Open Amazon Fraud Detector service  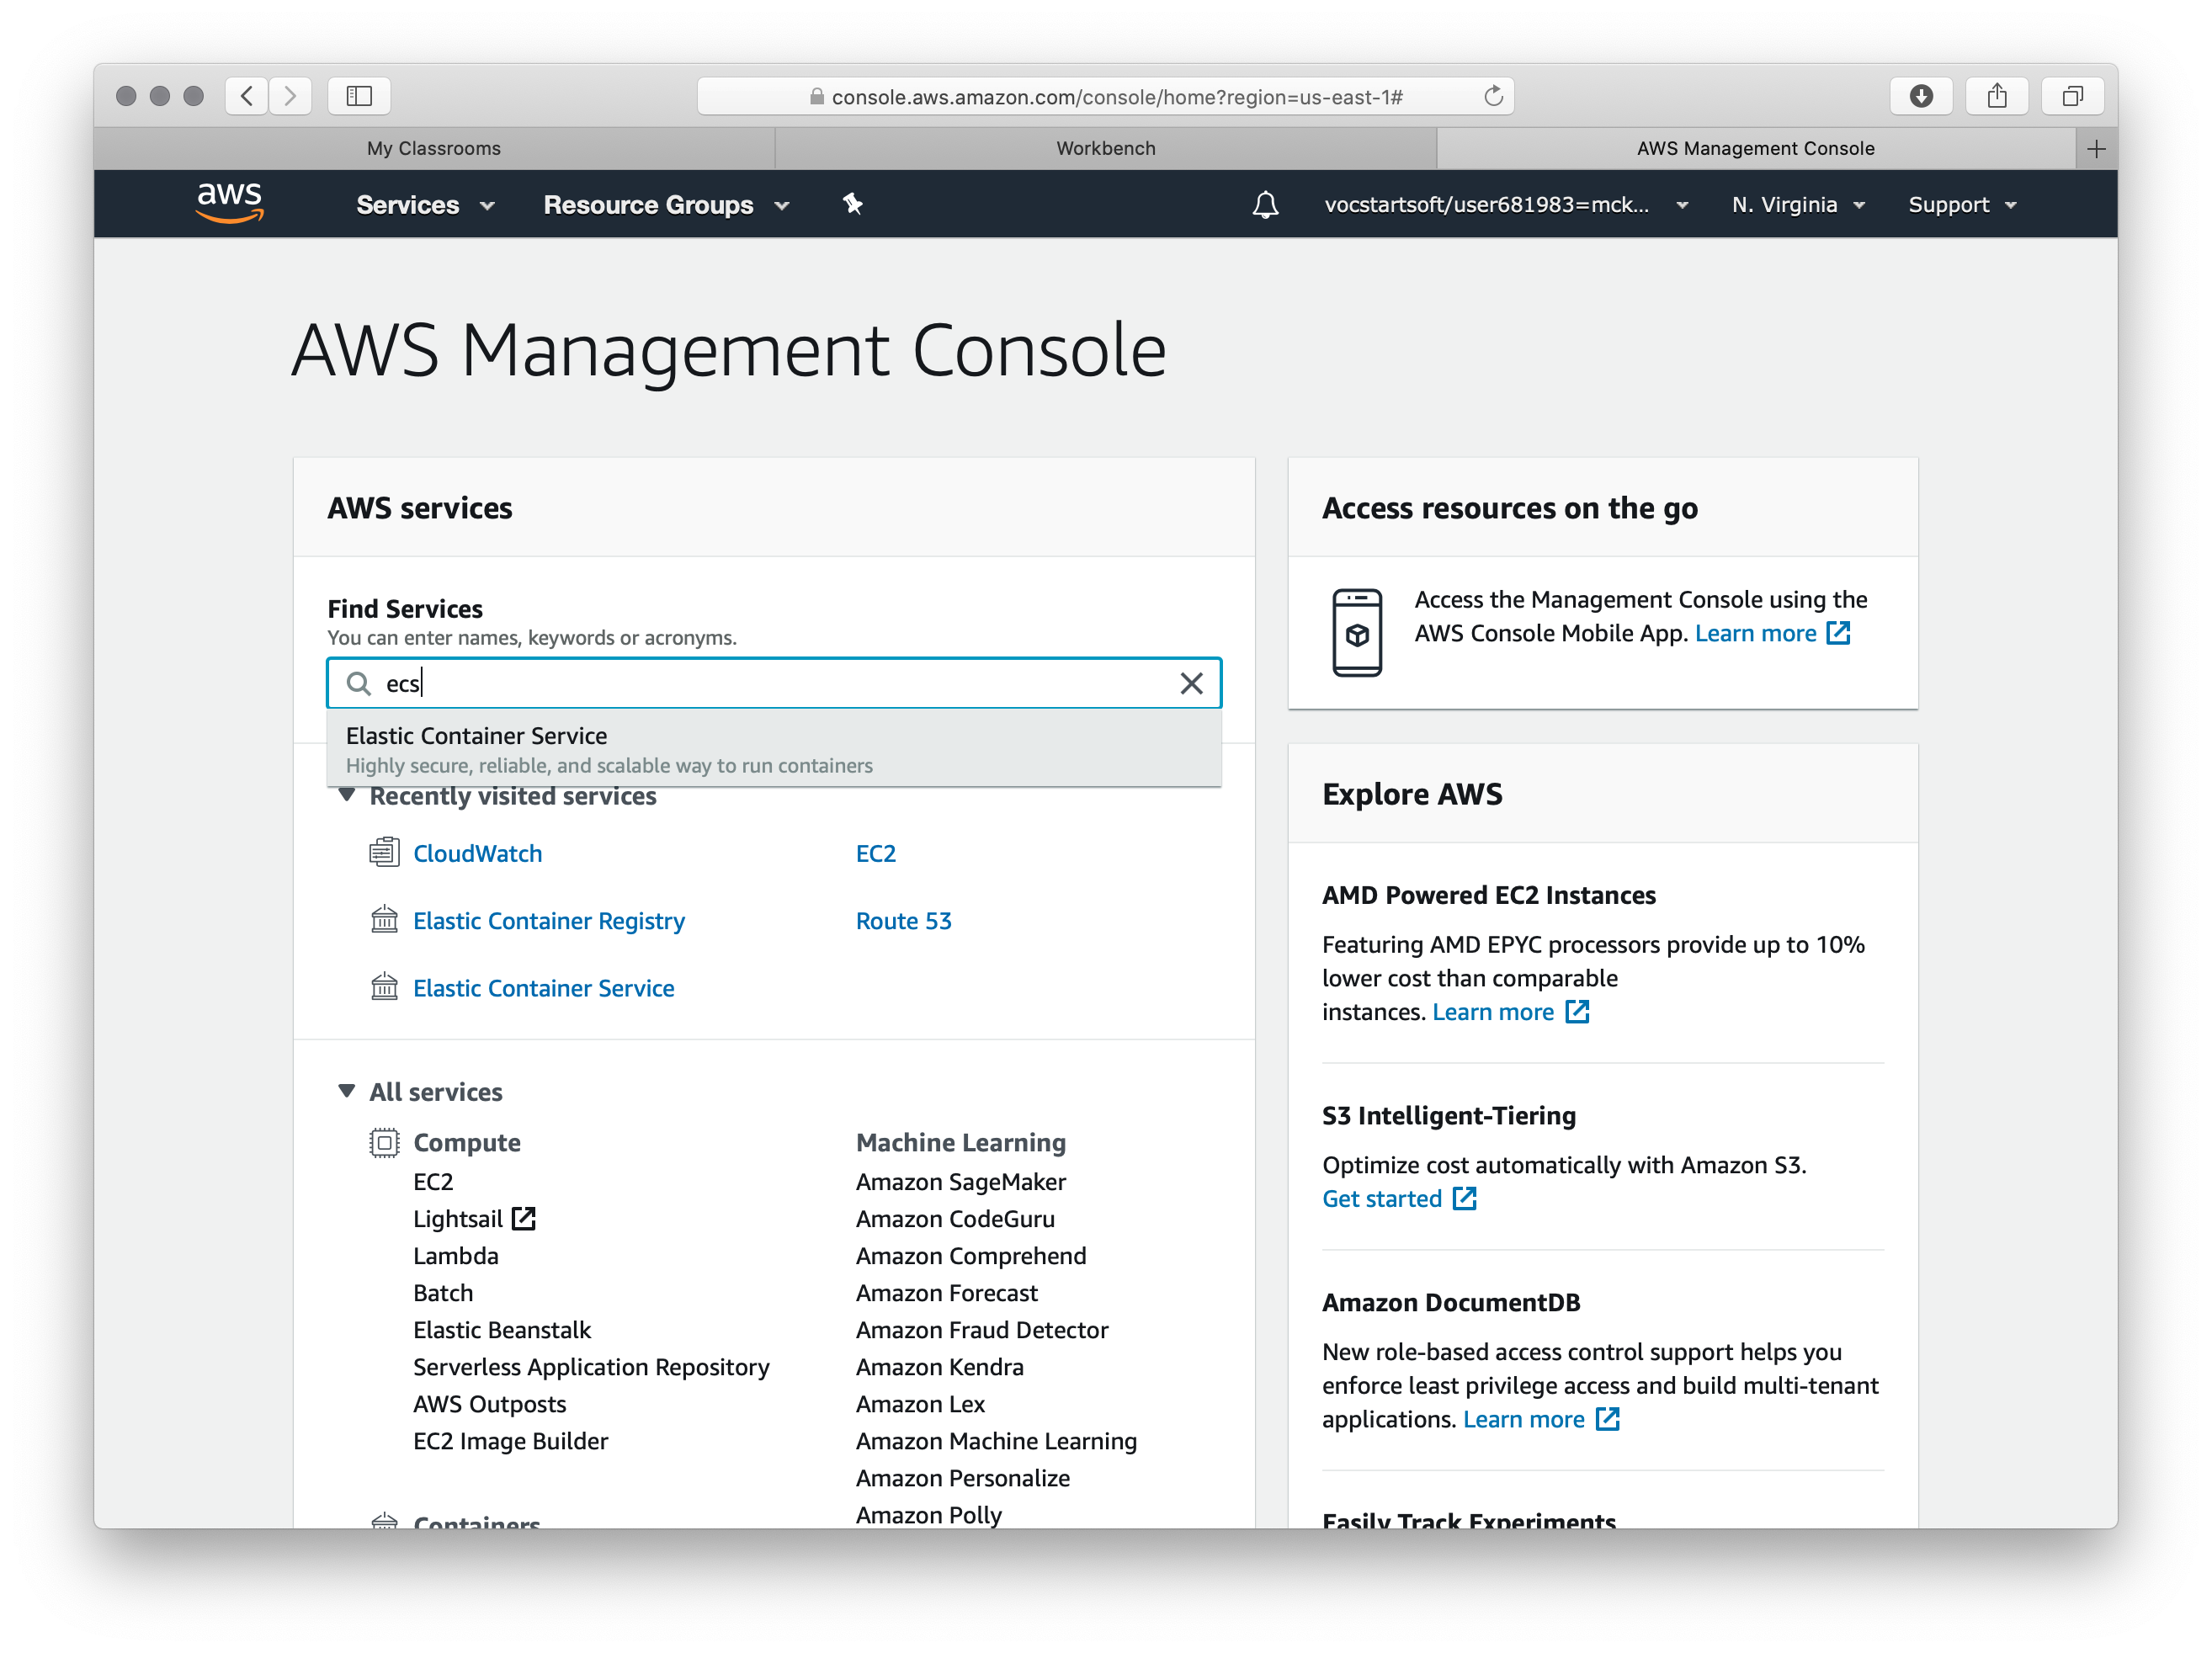[x=982, y=1329]
